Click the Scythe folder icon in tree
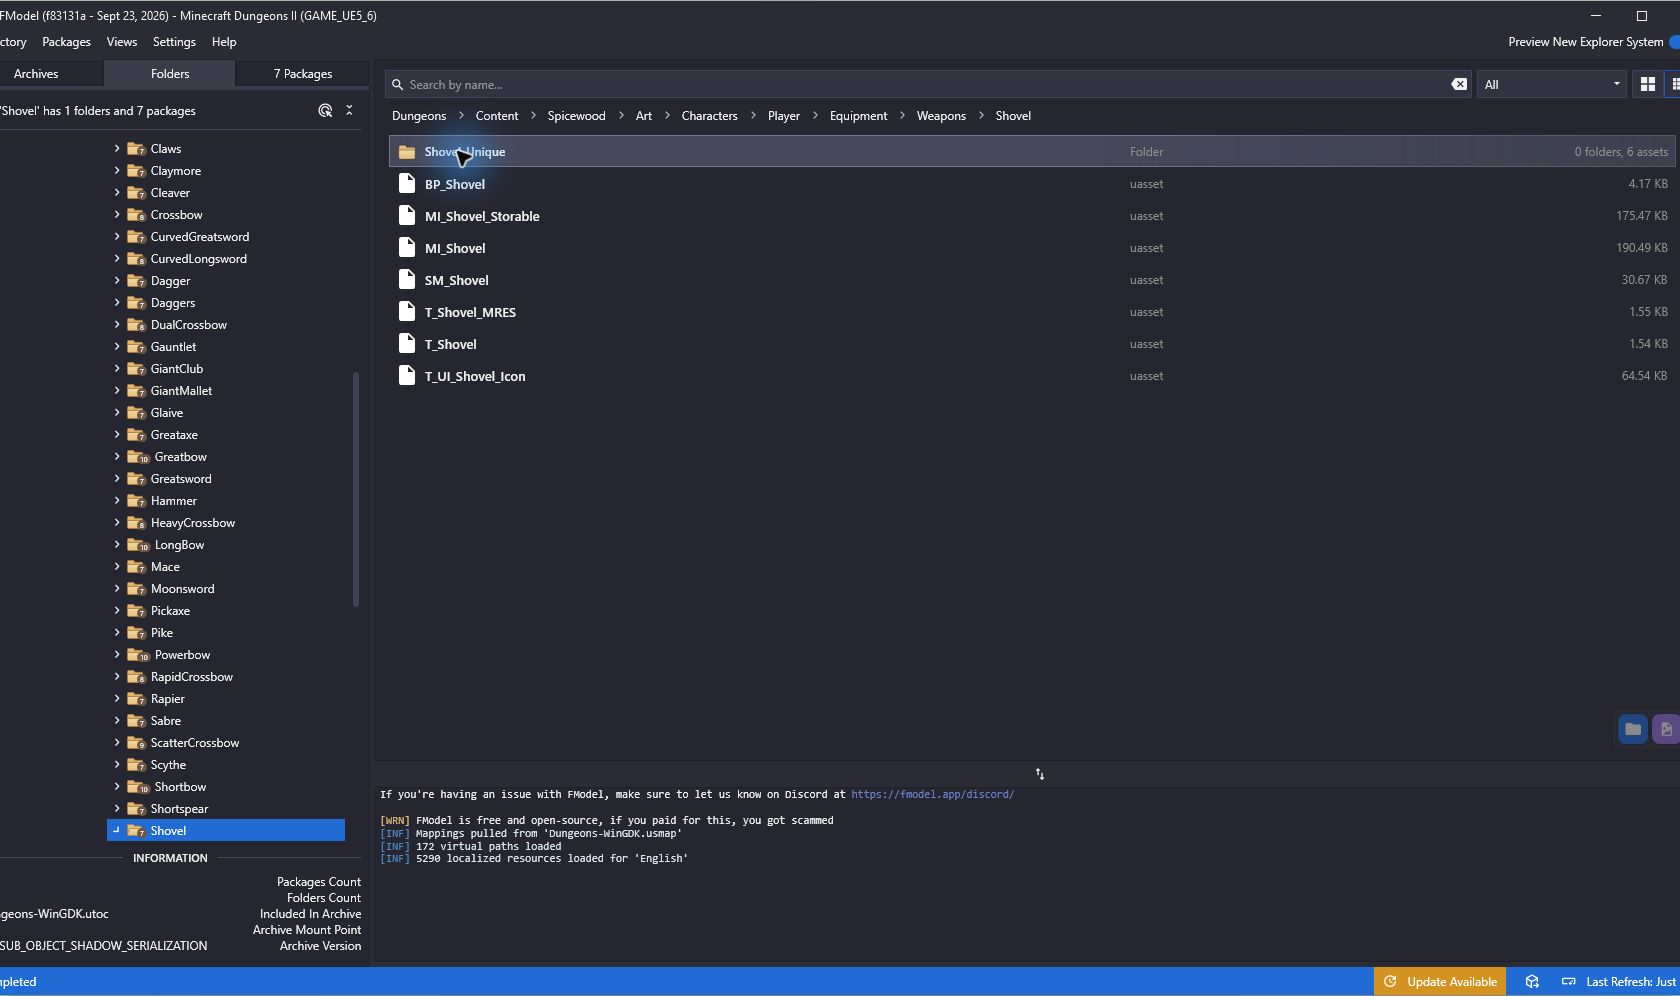 [x=137, y=765]
